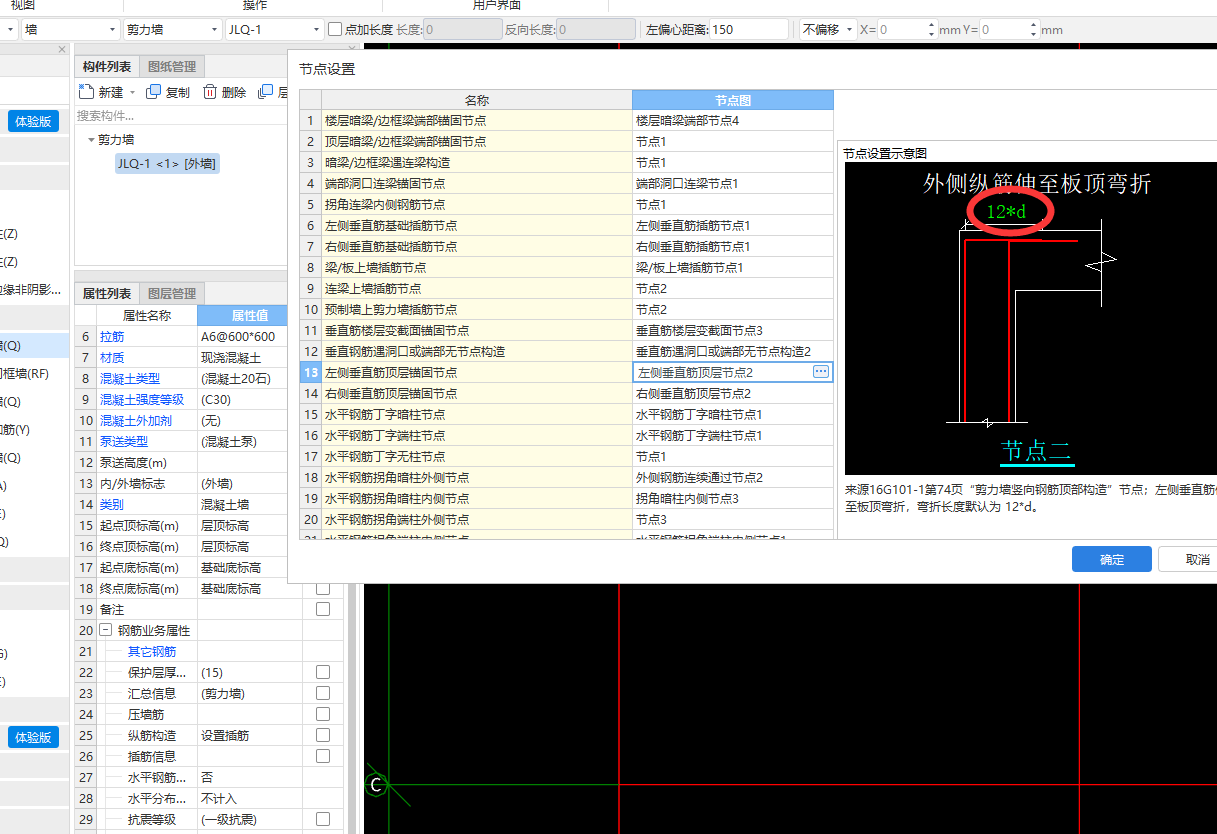This screenshot has width=1217, height=834.
Task: Click the 新建 (new component) icon
Action: [86, 92]
